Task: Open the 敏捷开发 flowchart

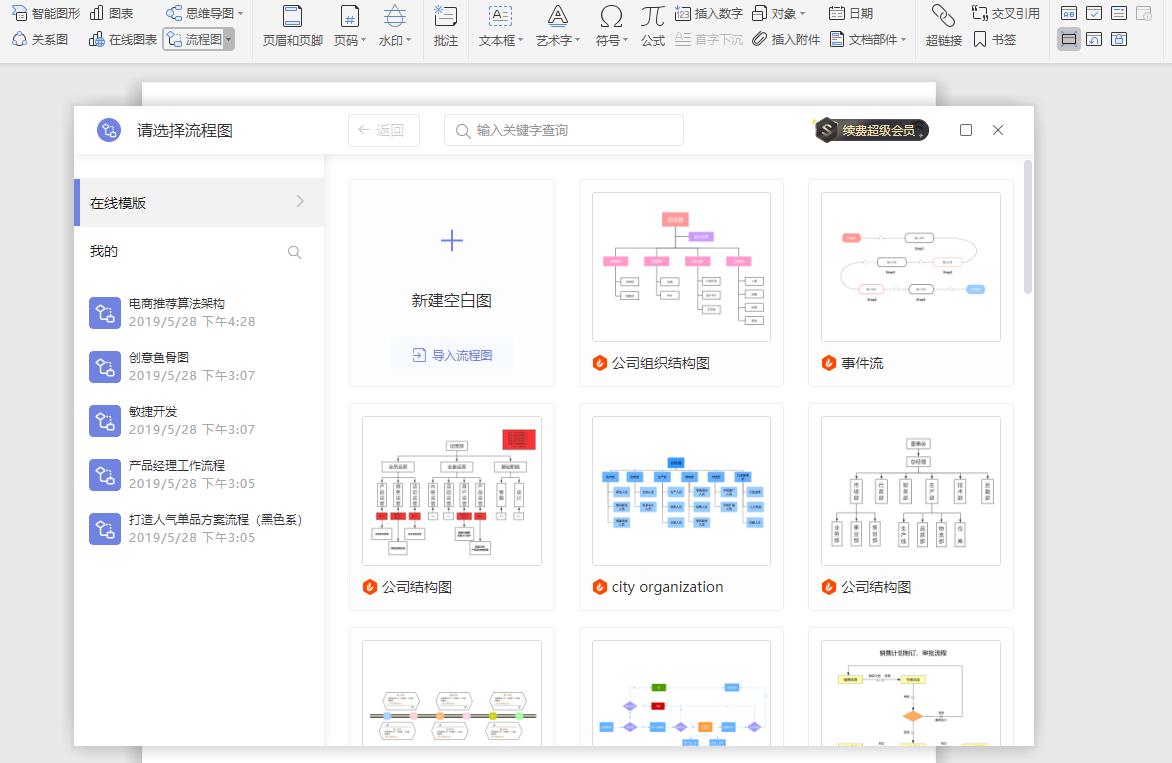Action: coord(197,421)
